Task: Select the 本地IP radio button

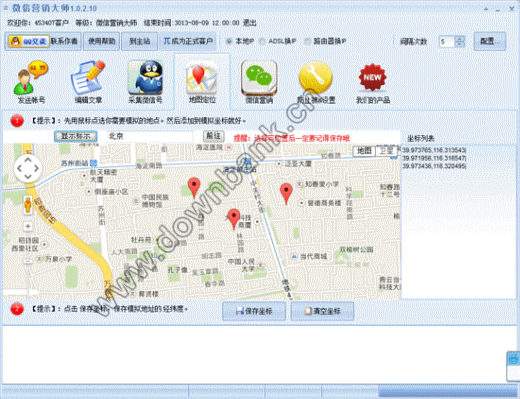Action: point(229,41)
